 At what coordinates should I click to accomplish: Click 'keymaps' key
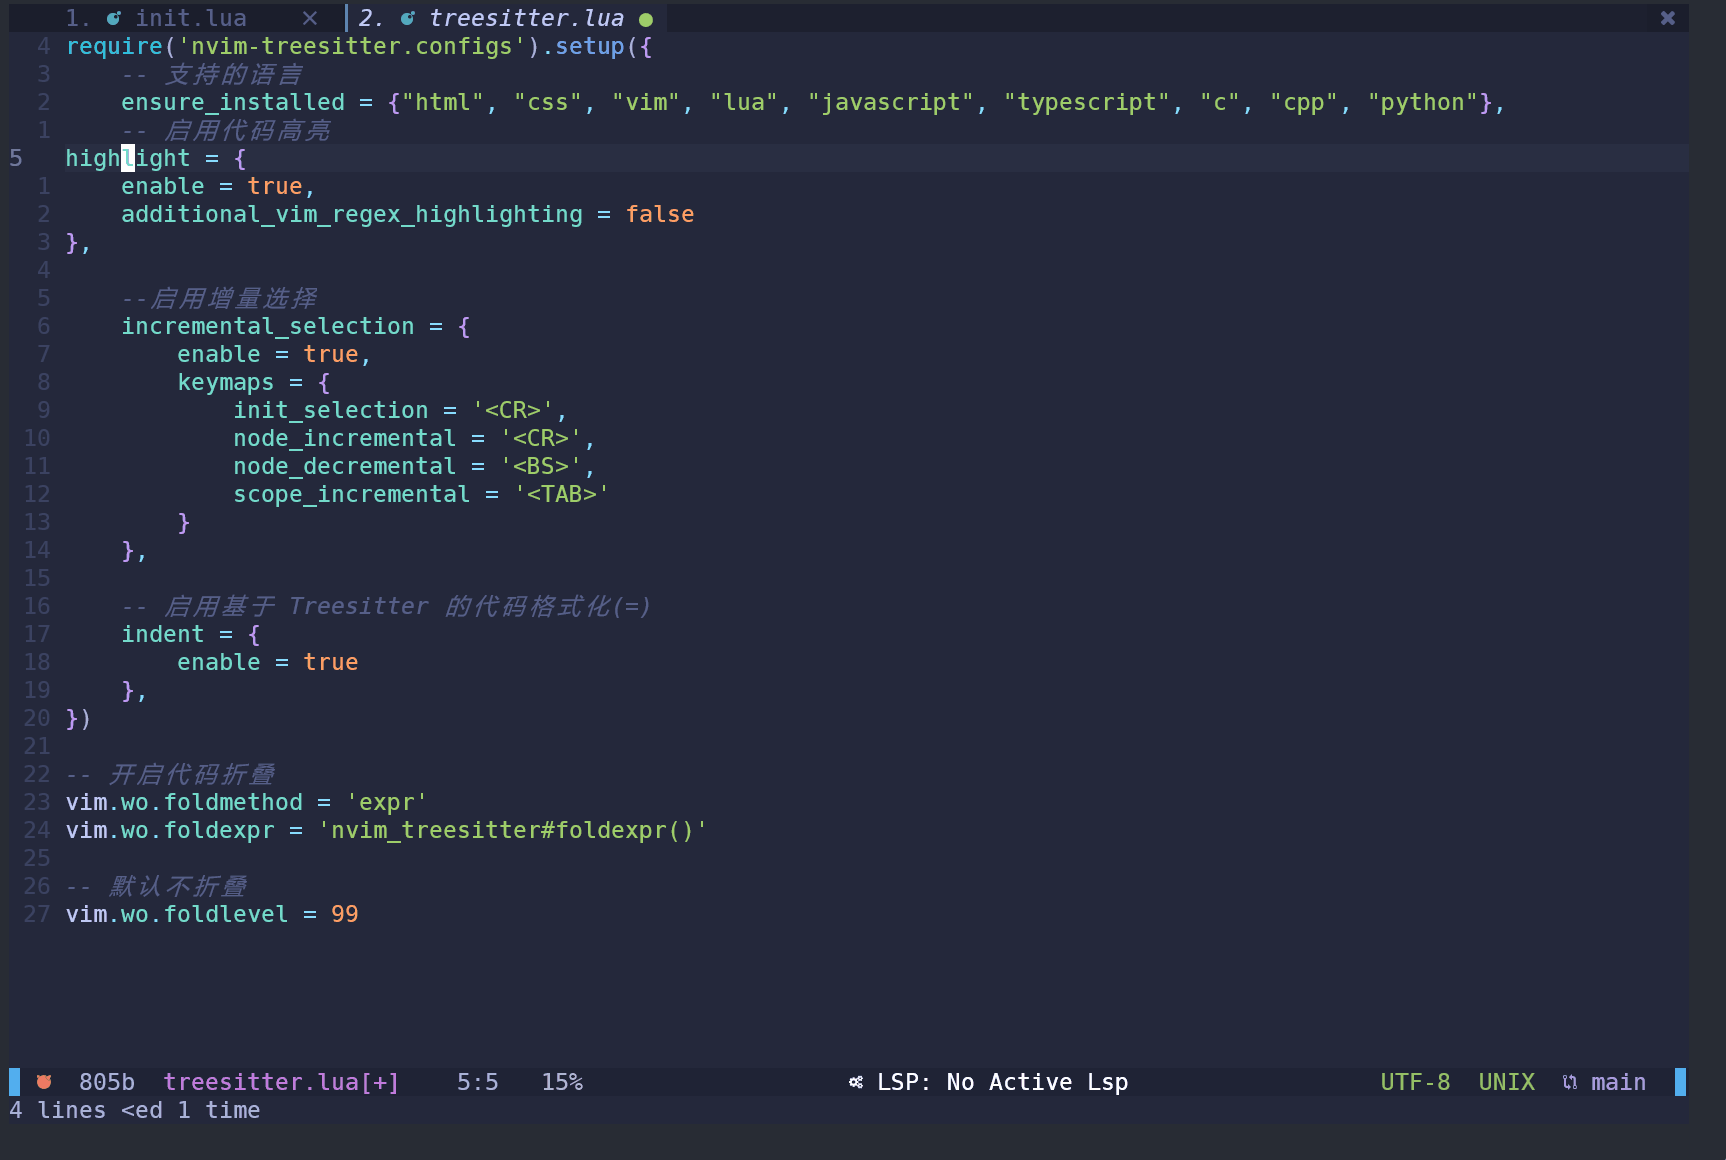tap(226, 382)
